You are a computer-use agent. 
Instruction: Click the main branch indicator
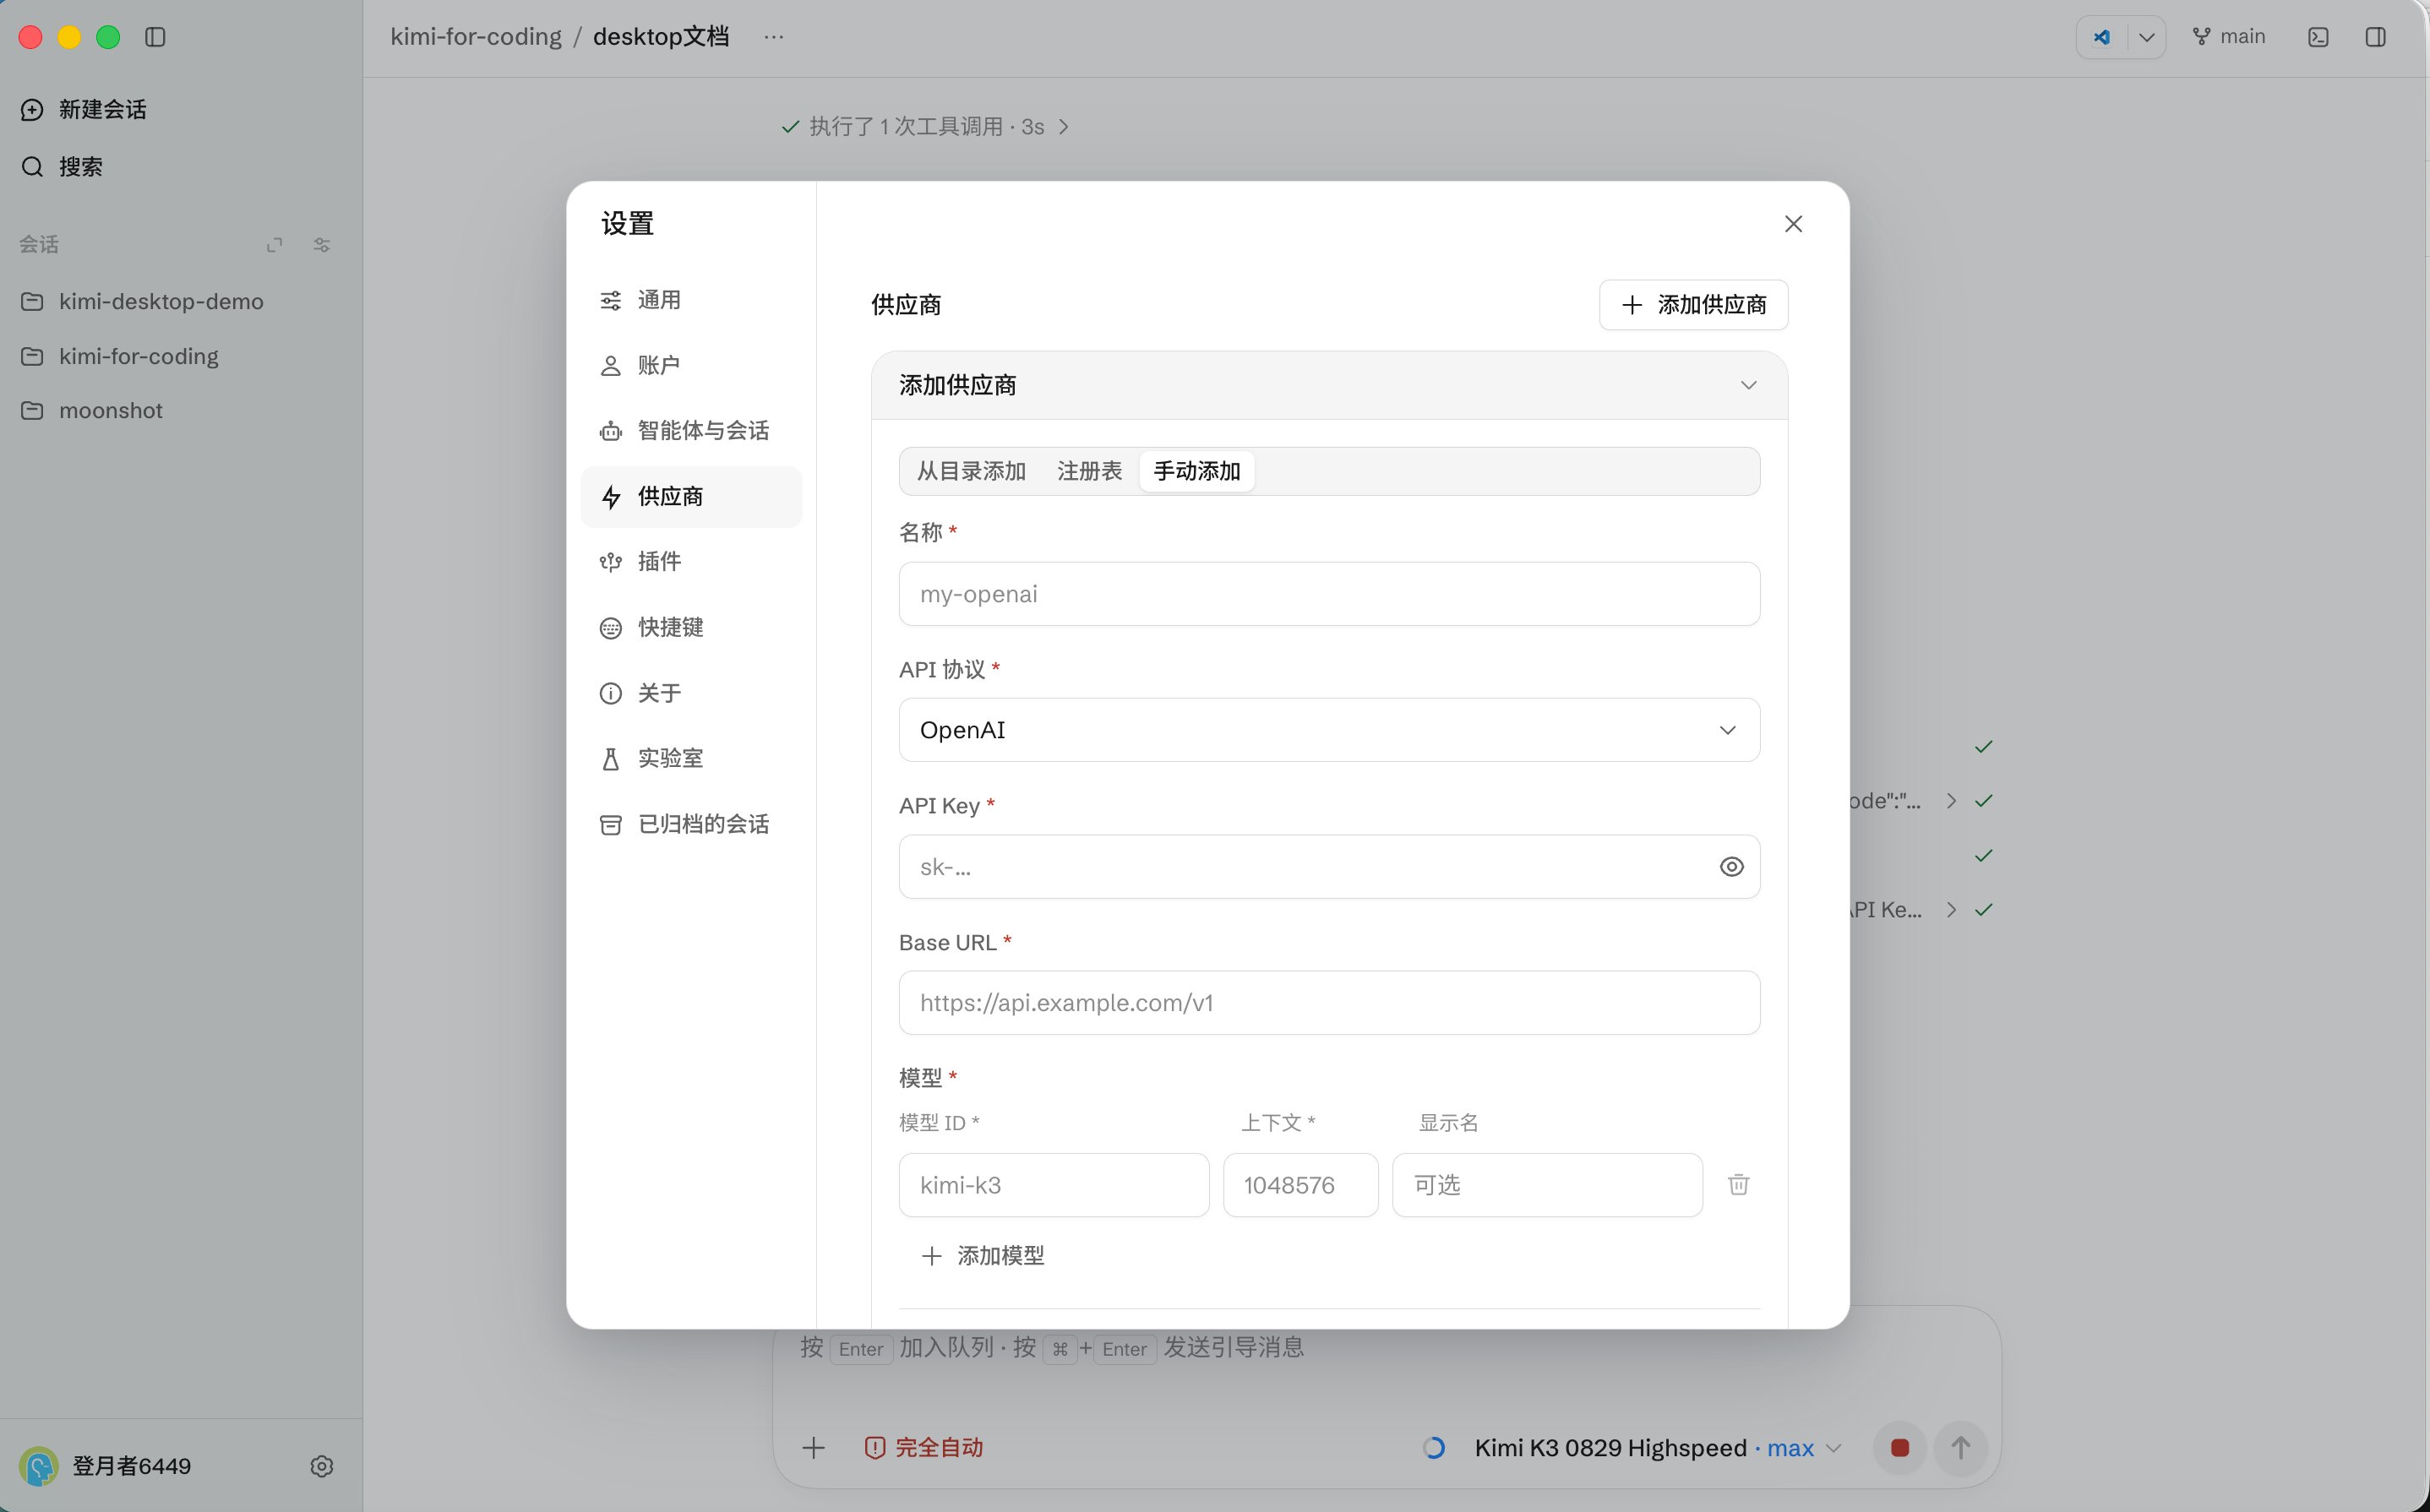(2229, 37)
